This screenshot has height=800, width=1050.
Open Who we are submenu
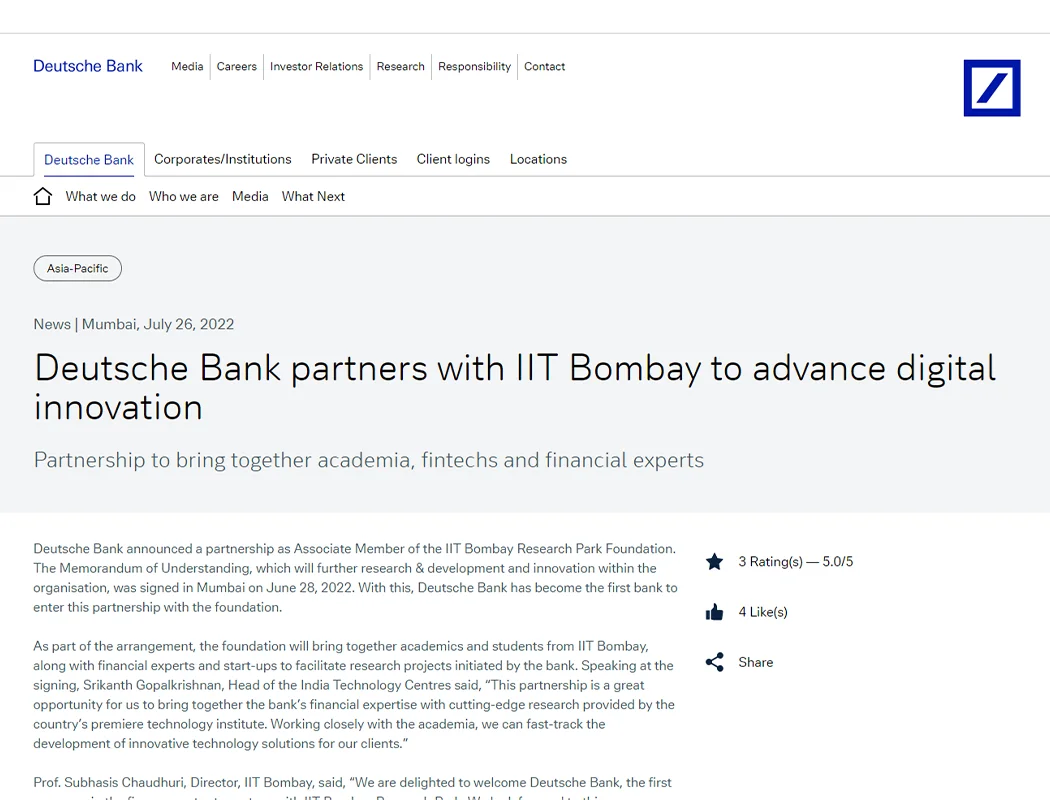[183, 196]
